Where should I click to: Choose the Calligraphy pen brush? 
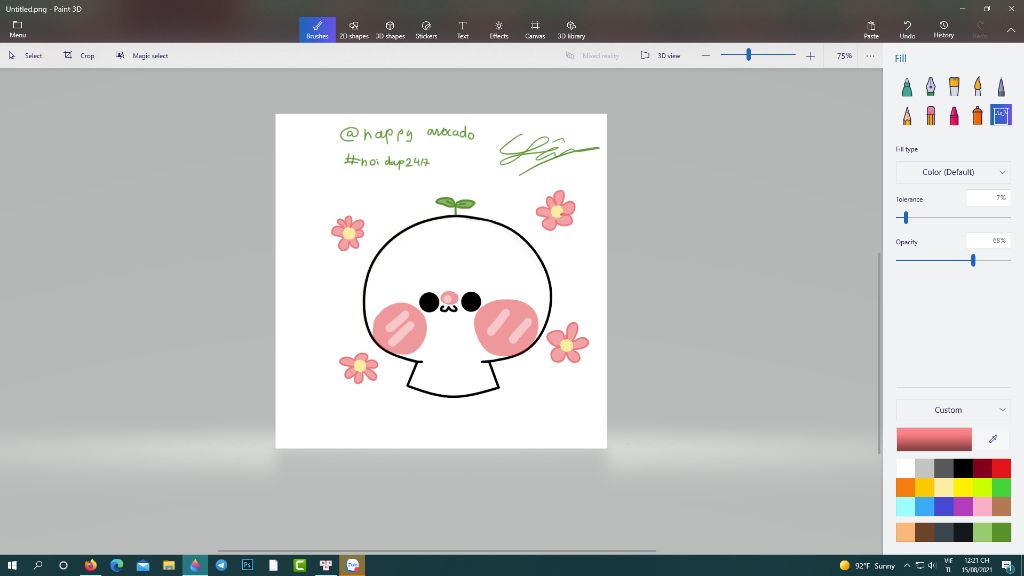click(930, 87)
